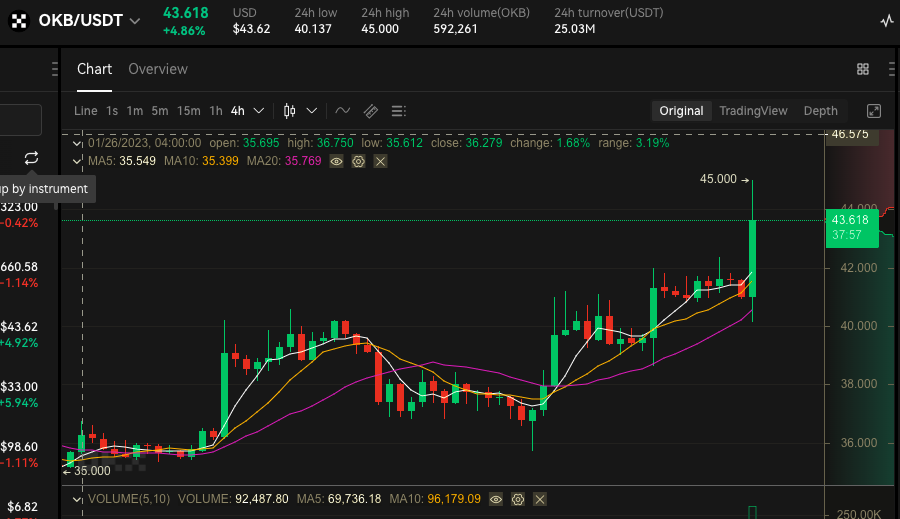
Task: Expand the timeframe dropdown arrow after 4h
Action: [x=259, y=111]
